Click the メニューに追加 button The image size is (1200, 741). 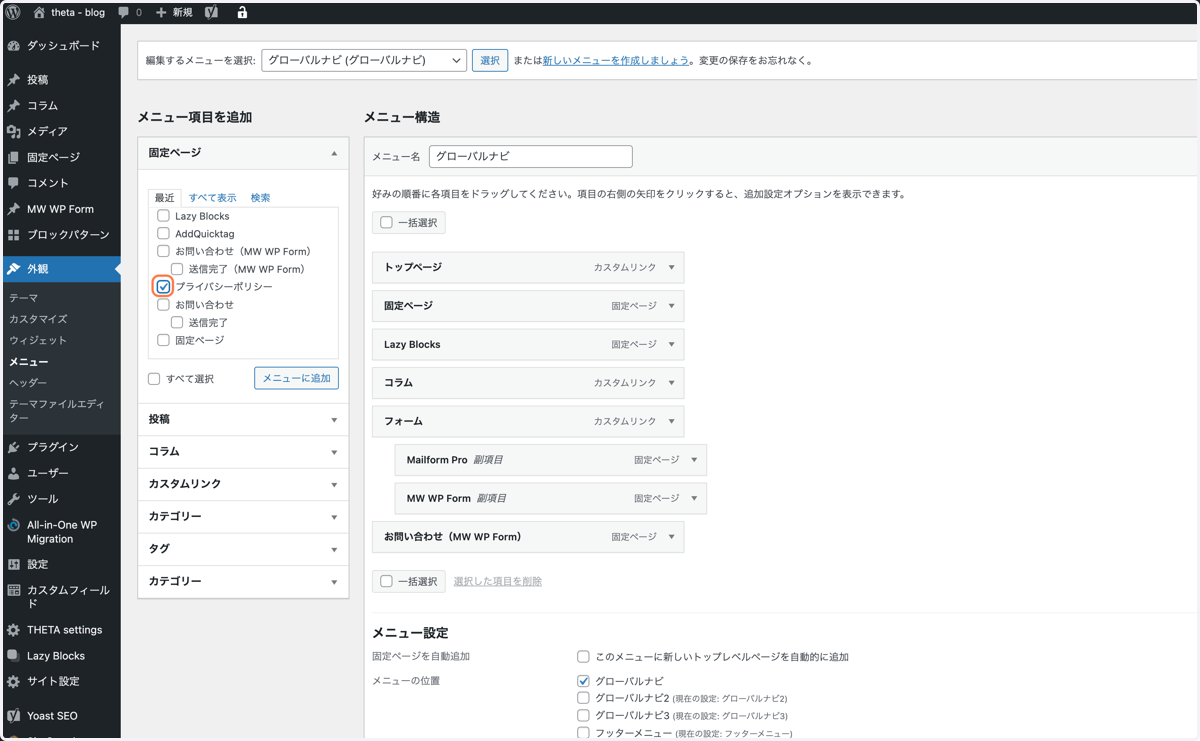[296, 378]
